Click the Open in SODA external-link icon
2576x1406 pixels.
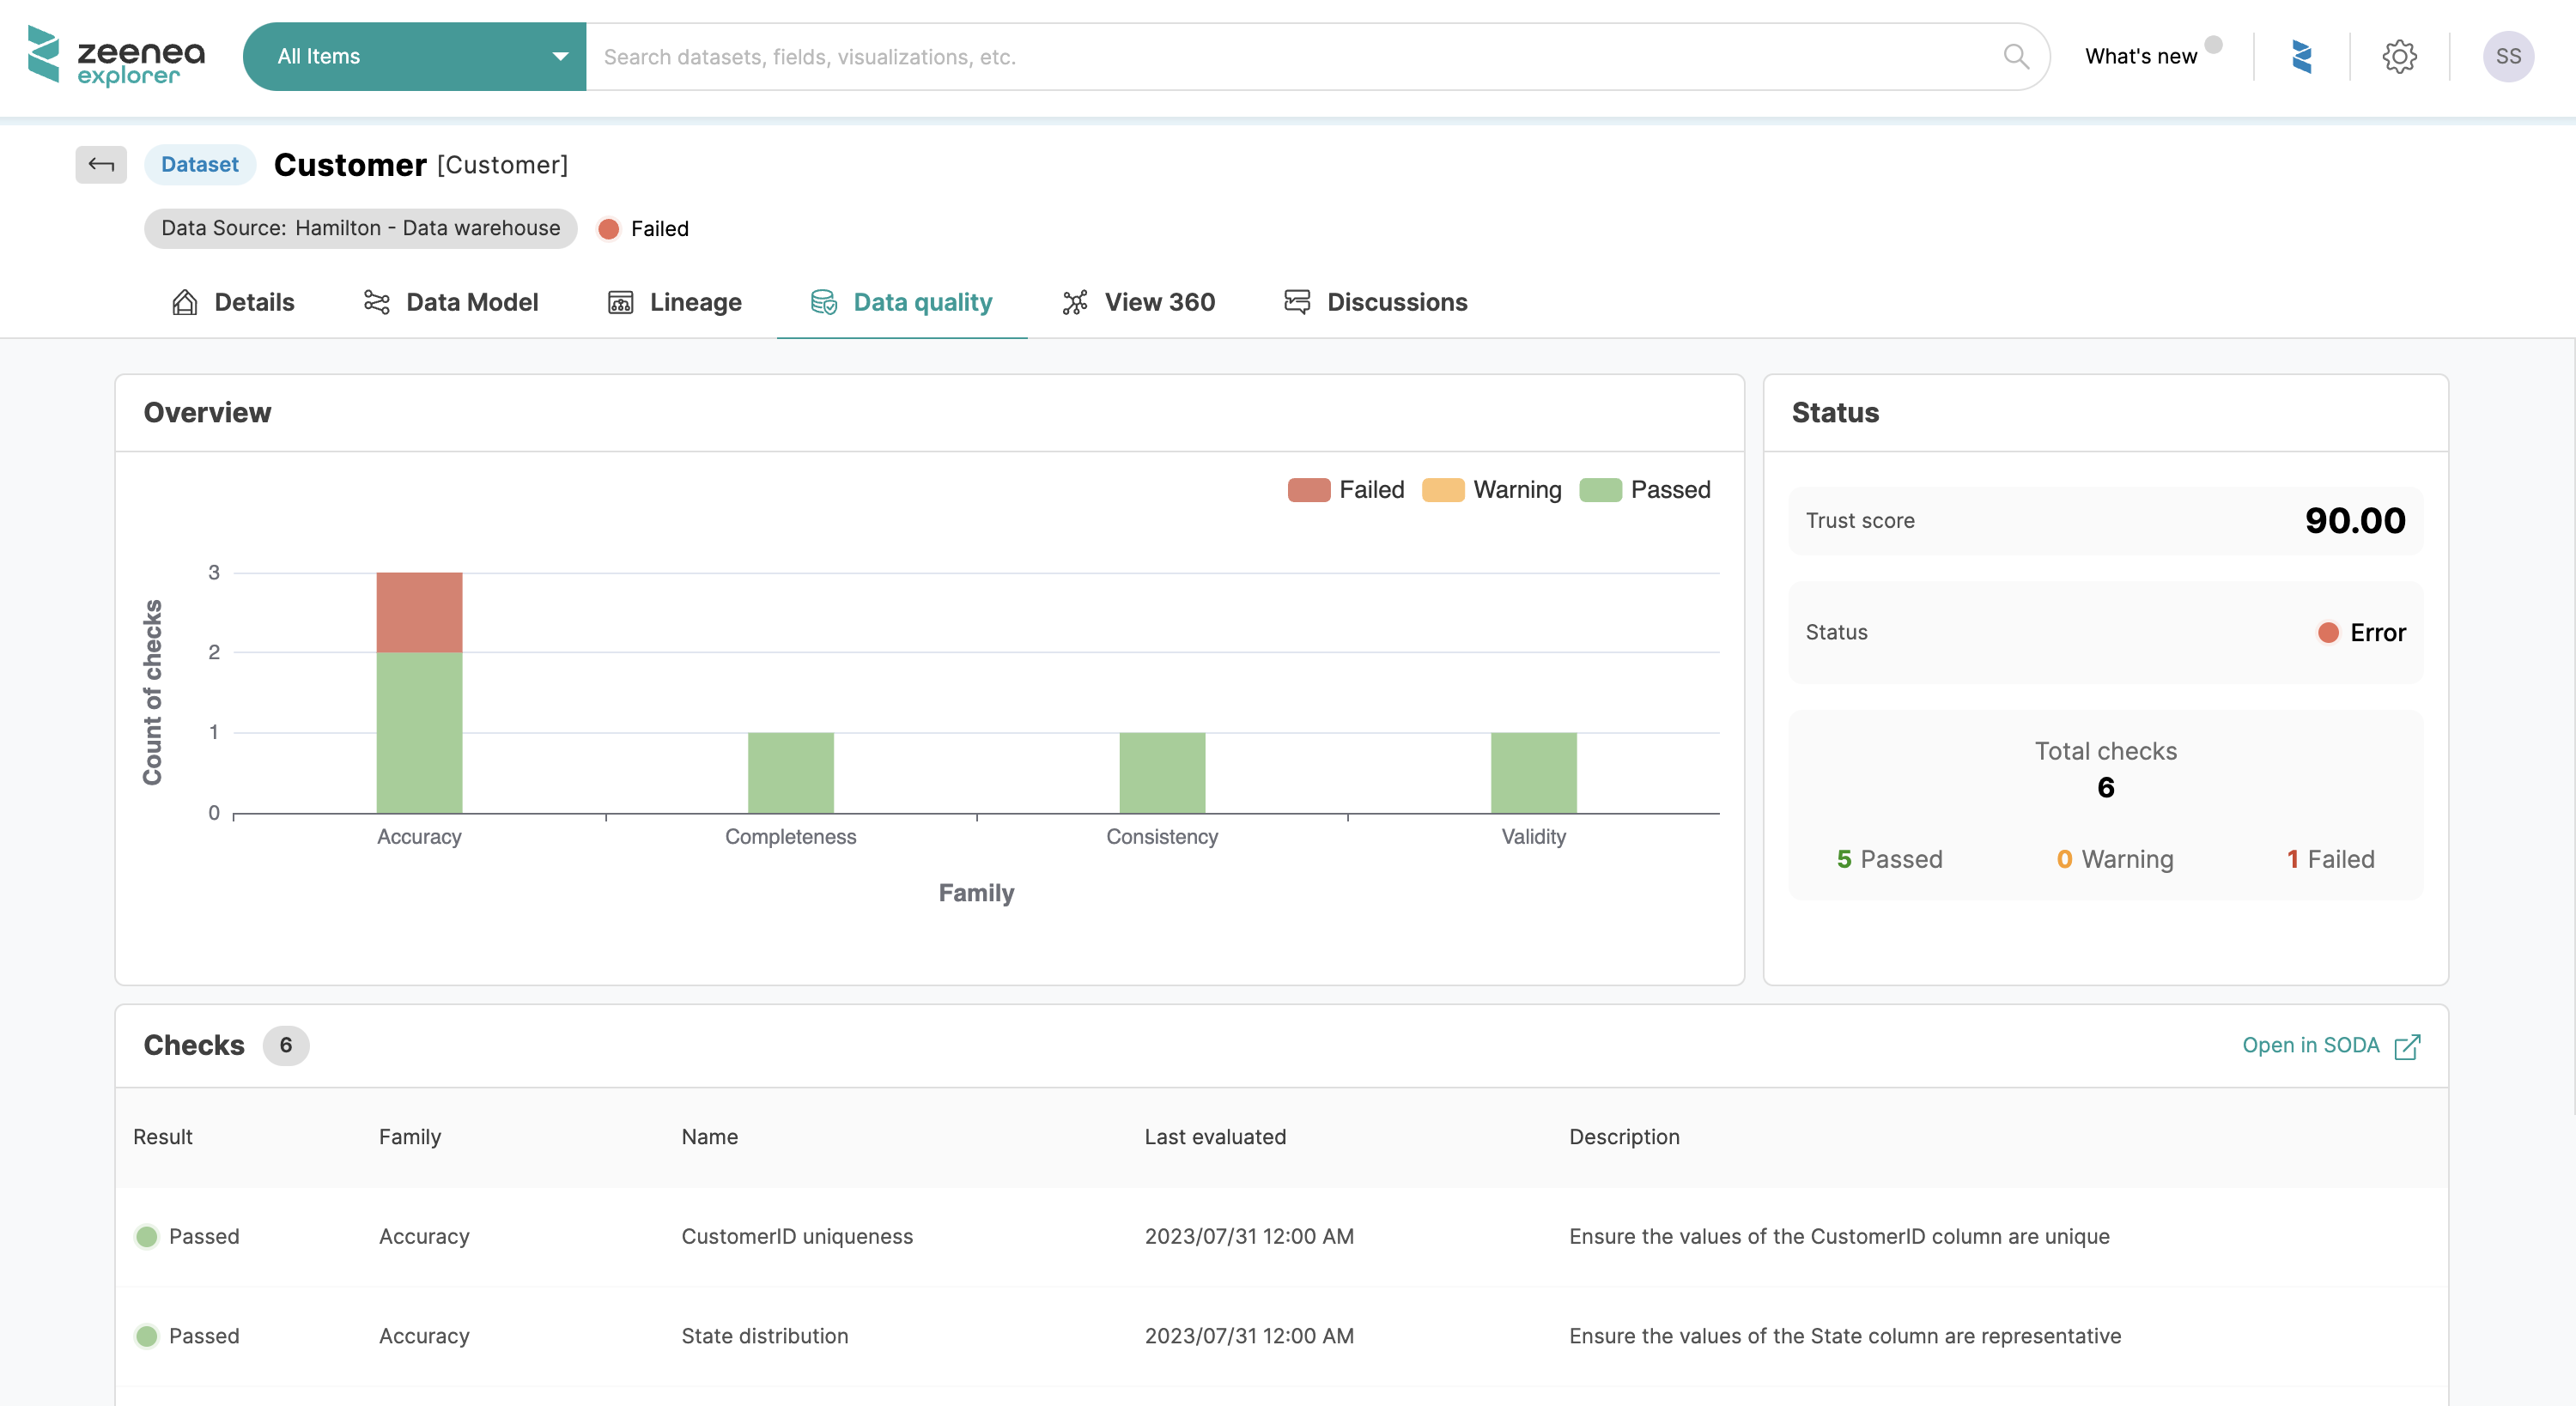coord(2407,1046)
